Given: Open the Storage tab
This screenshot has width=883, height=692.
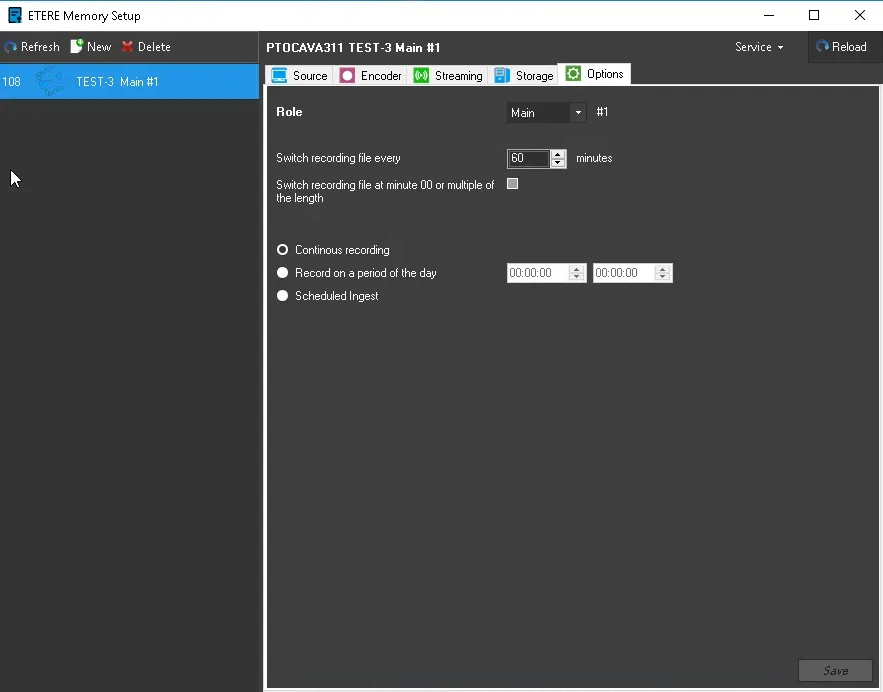Looking at the screenshot, I should pos(524,75).
